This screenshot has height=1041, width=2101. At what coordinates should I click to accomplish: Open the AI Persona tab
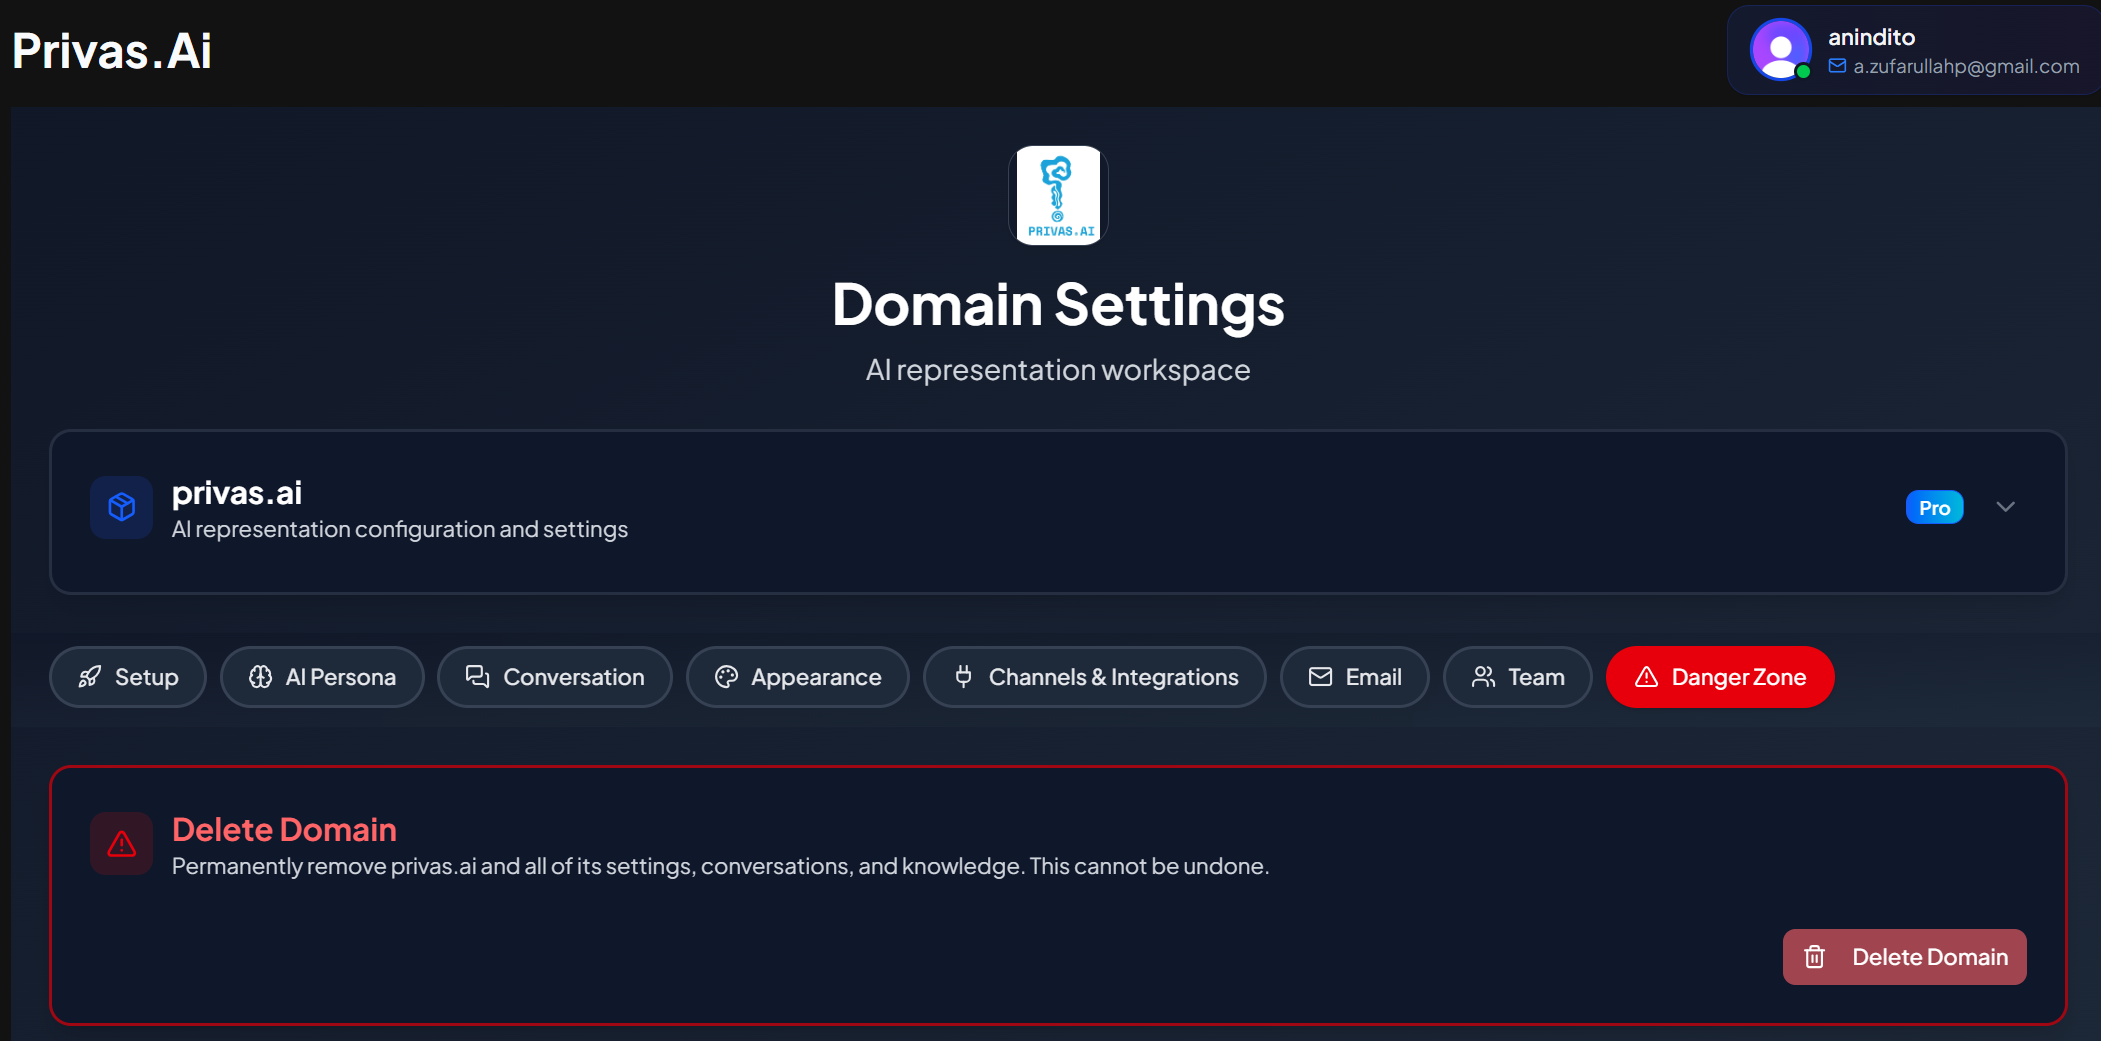[x=322, y=677]
